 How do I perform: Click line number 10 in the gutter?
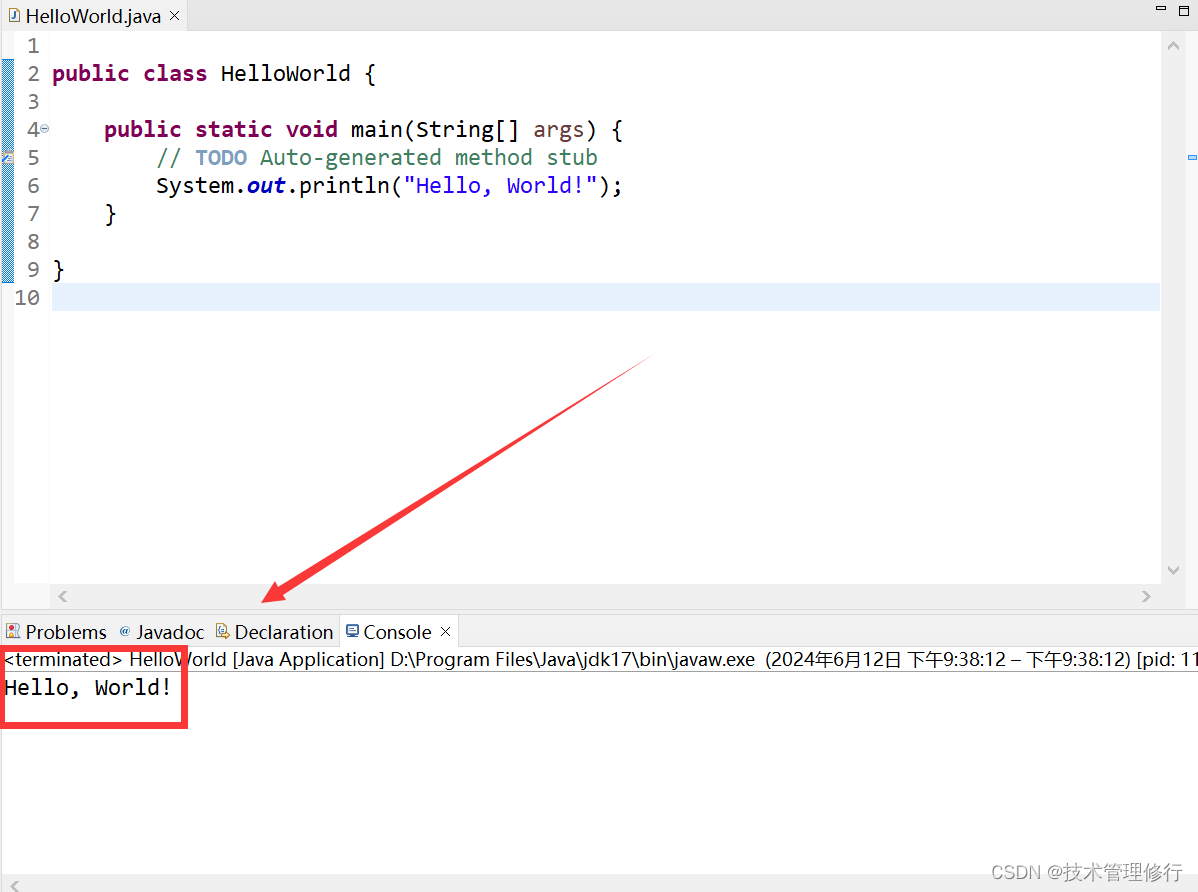click(27, 297)
